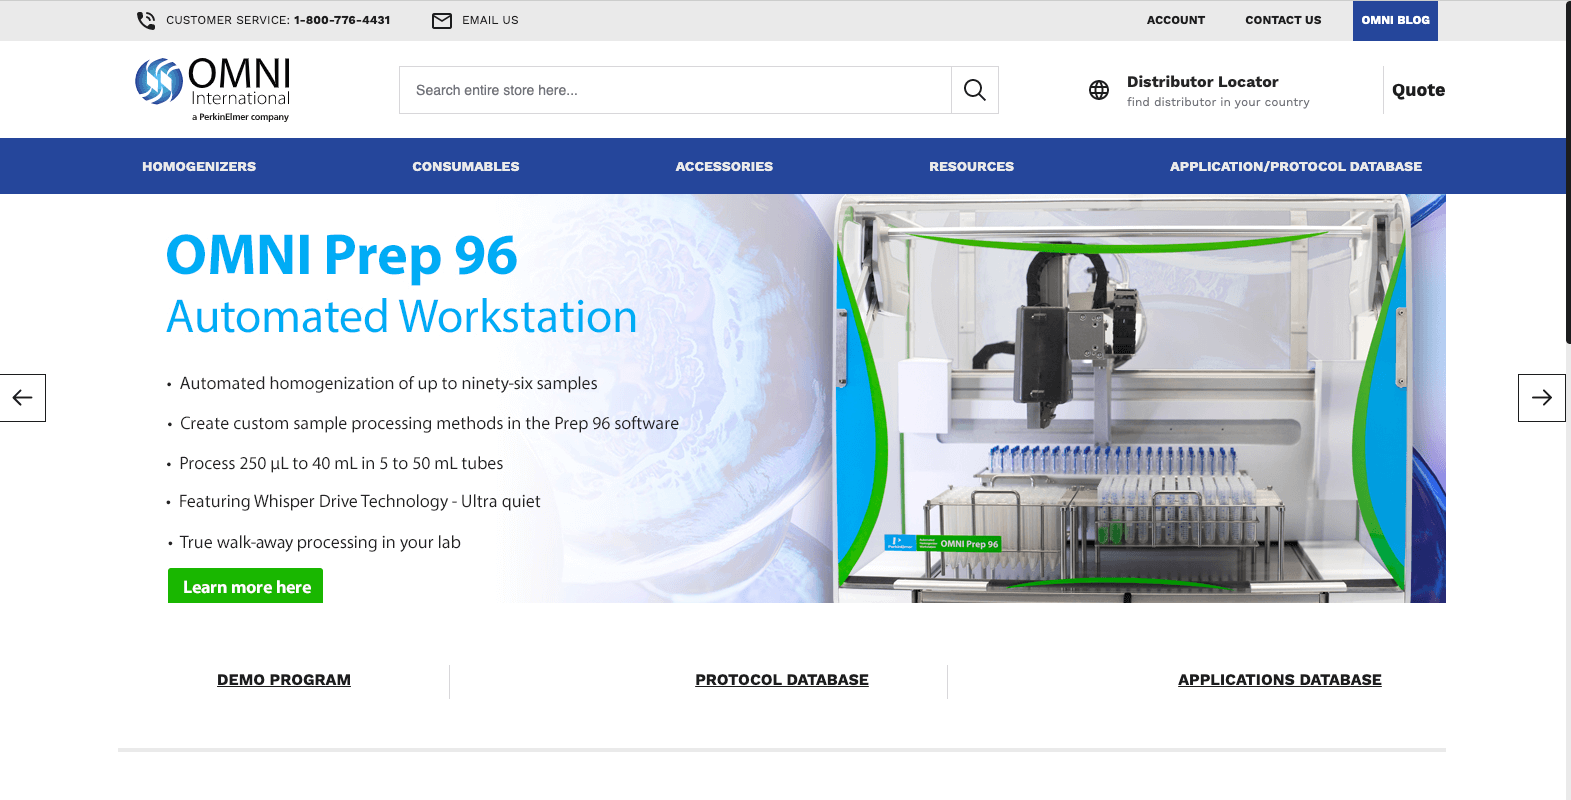
Task: Go to previous slide with left arrow
Action: click(x=23, y=398)
